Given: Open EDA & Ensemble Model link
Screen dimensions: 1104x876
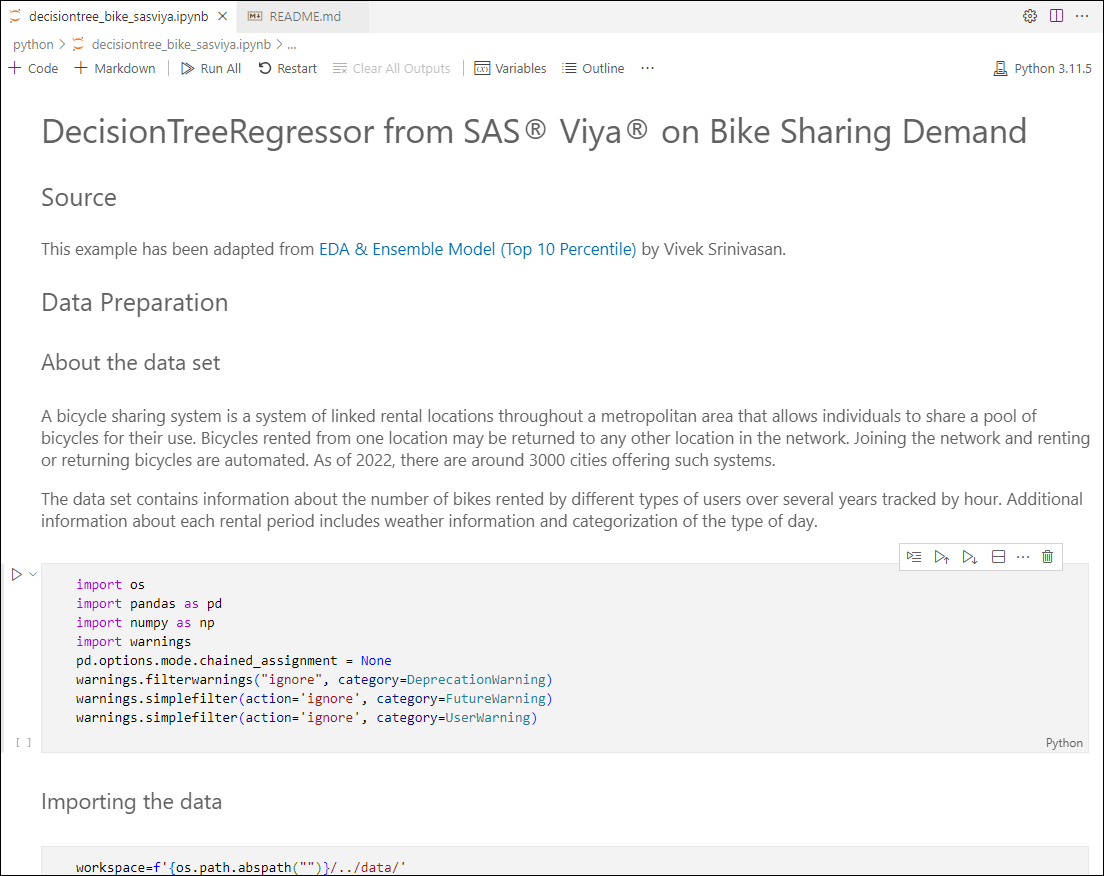Looking at the screenshot, I should (x=477, y=249).
